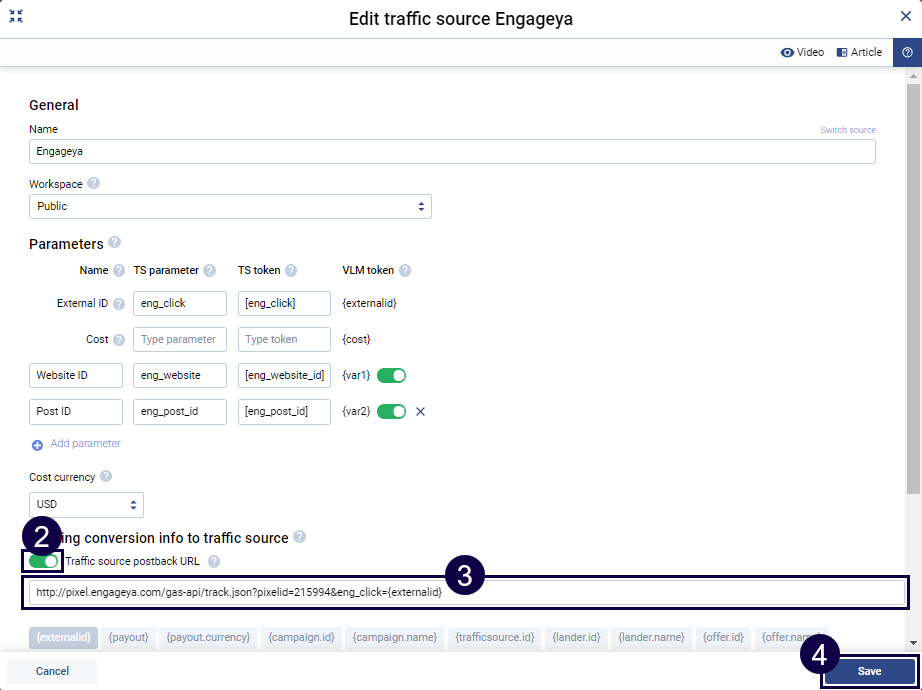
Task: Insert the {payout} token
Action: 127,636
